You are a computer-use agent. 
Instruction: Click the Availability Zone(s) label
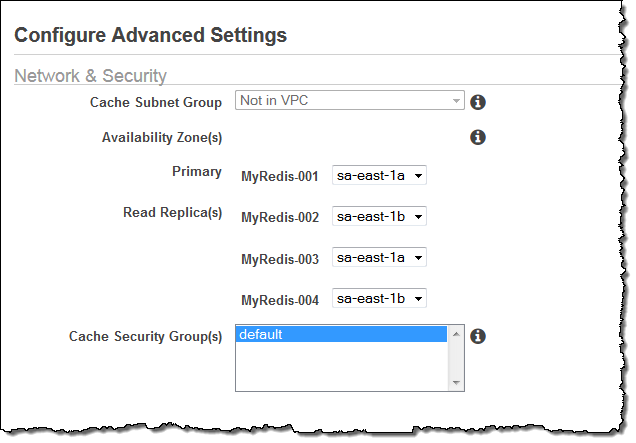(162, 137)
